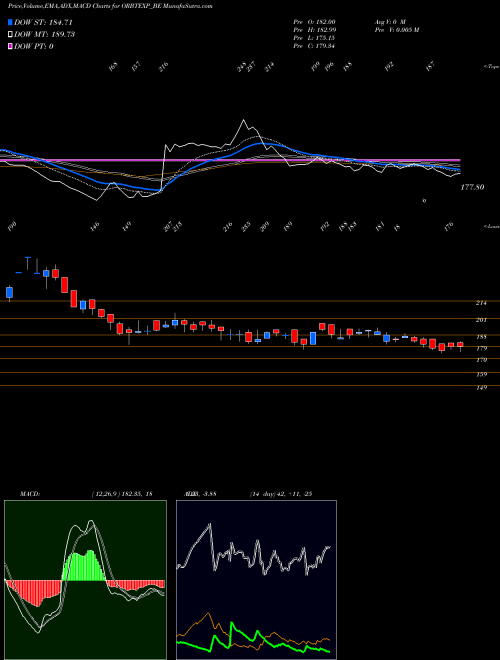Click the 159 price level label
This screenshot has width=500, height=660.
(481, 374)
